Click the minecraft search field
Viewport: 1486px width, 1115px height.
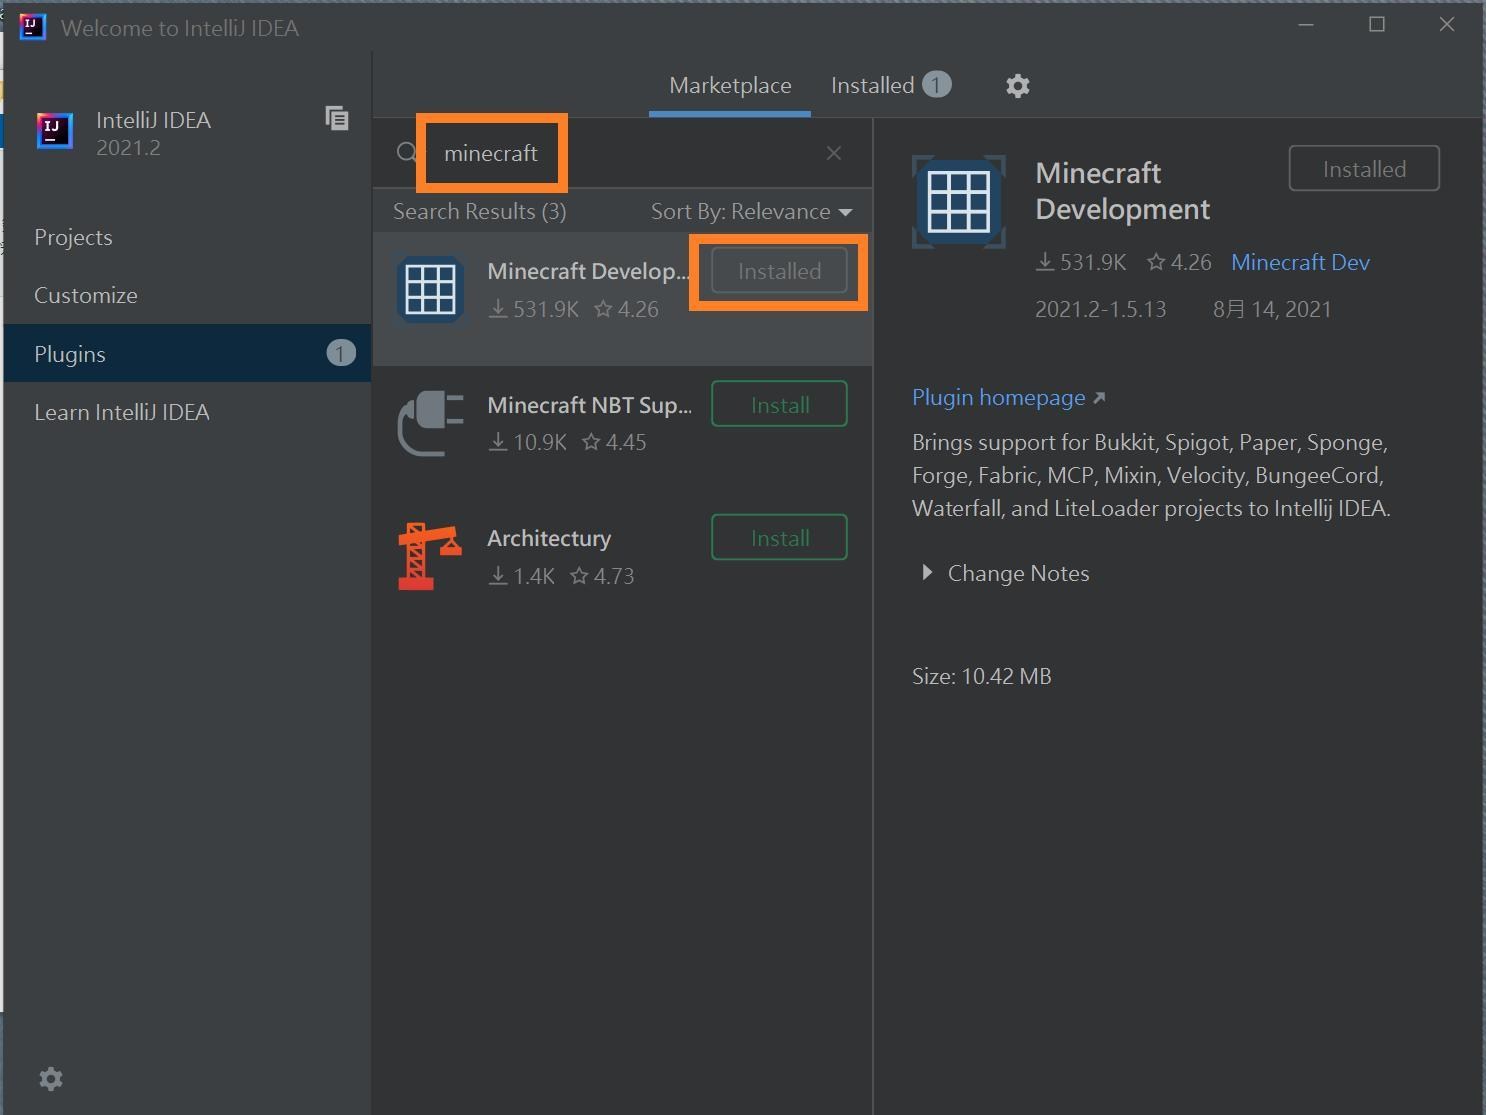[620, 153]
